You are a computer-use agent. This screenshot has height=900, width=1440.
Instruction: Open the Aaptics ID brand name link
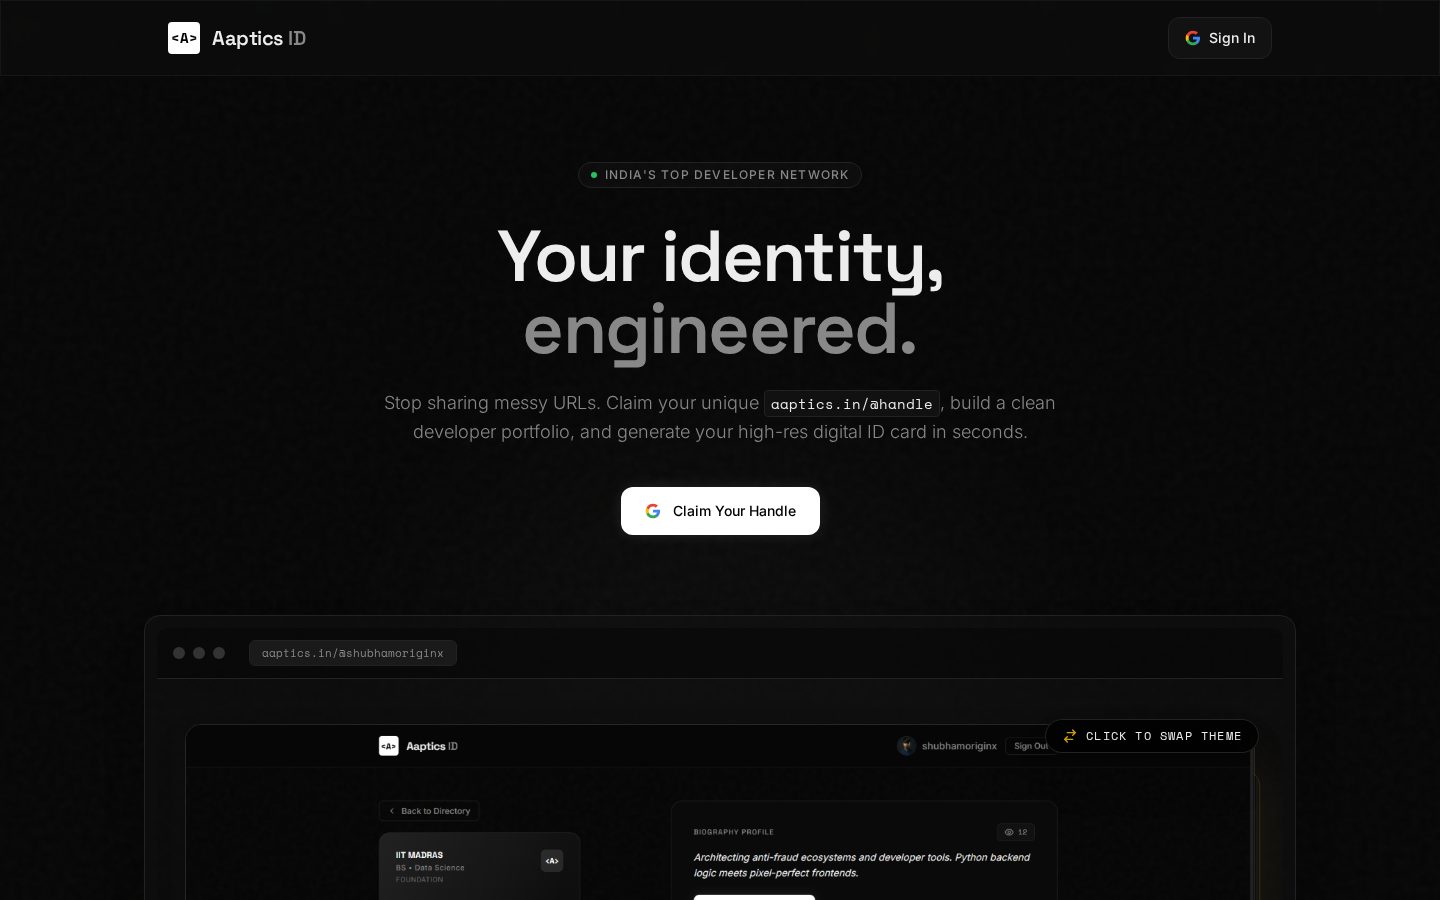click(x=259, y=38)
